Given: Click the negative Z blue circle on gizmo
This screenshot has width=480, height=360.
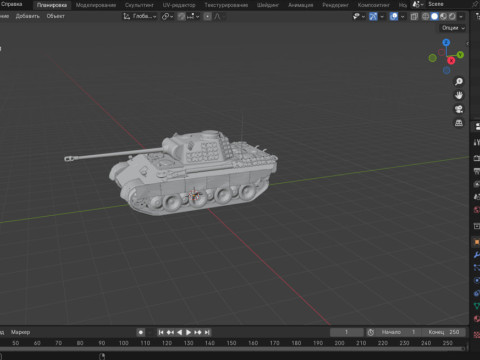Looking at the screenshot, I should click(x=446, y=70).
